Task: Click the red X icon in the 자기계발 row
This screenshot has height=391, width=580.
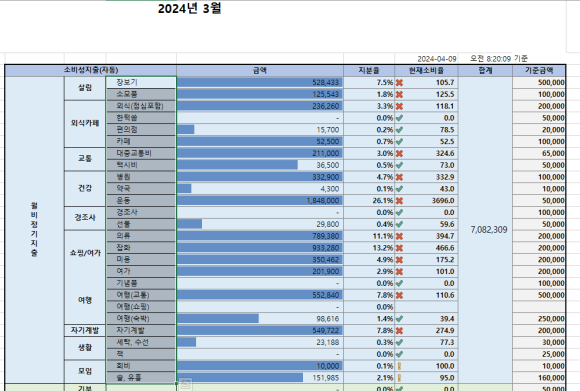Action: [x=399, y=331]
